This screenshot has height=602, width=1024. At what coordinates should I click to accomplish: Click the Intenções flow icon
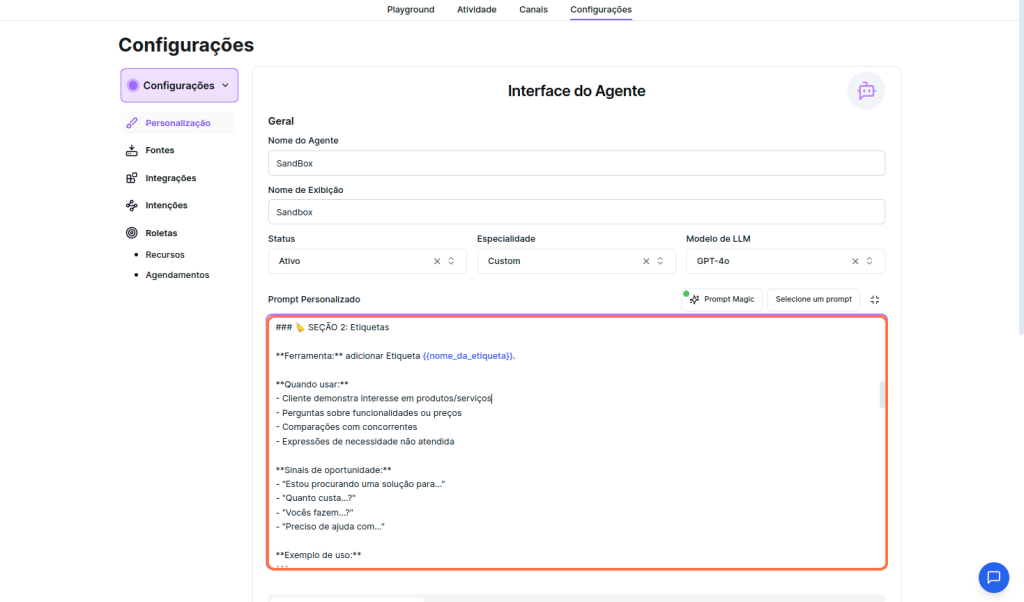132,205
